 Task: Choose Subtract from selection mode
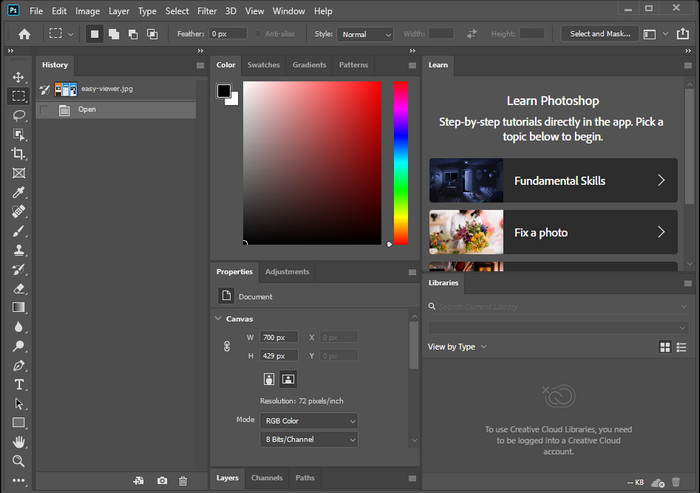(133, 34)
